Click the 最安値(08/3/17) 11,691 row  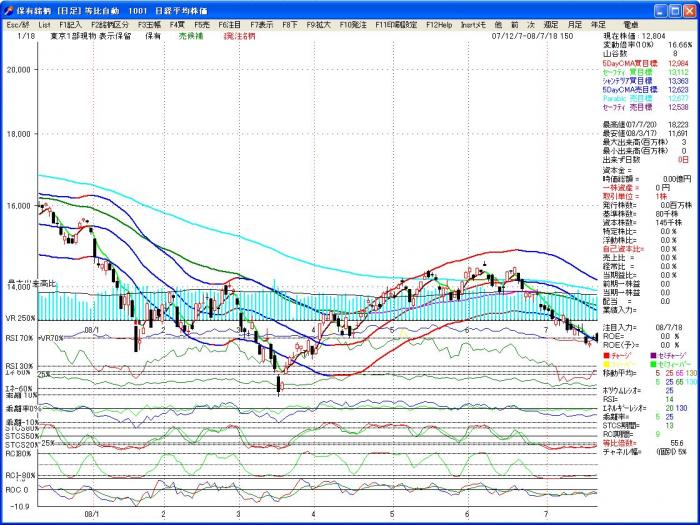pyautogui.click(x=646, y=133)
